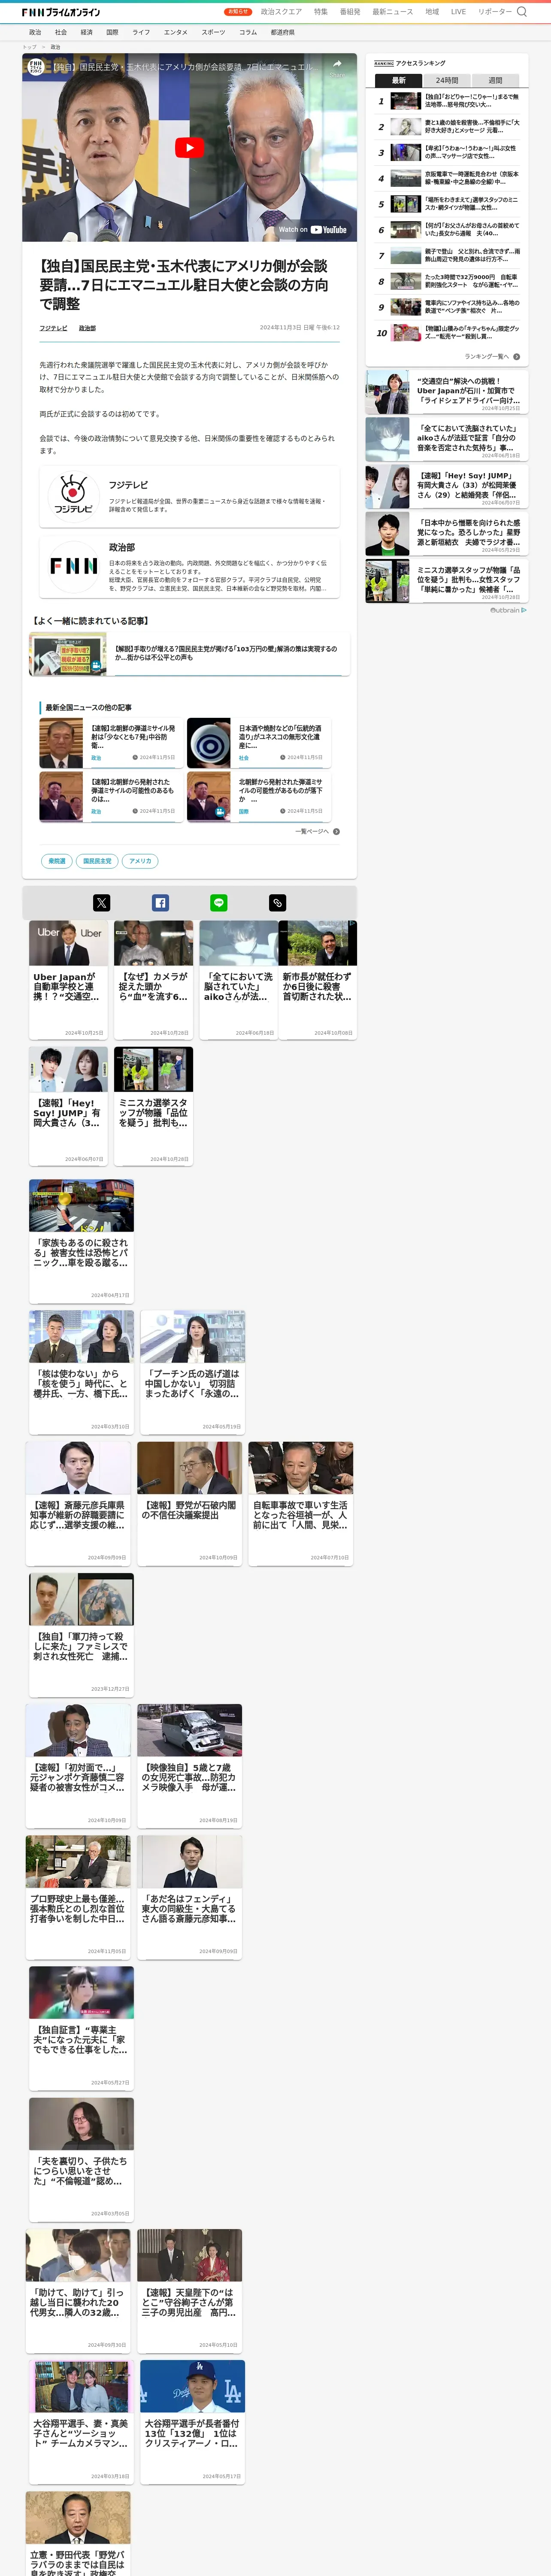Image resolution: width=551 pixels, height=2576 pixels.
Task: Open 番組発 in top menu
Action: [x=350, y=12]
